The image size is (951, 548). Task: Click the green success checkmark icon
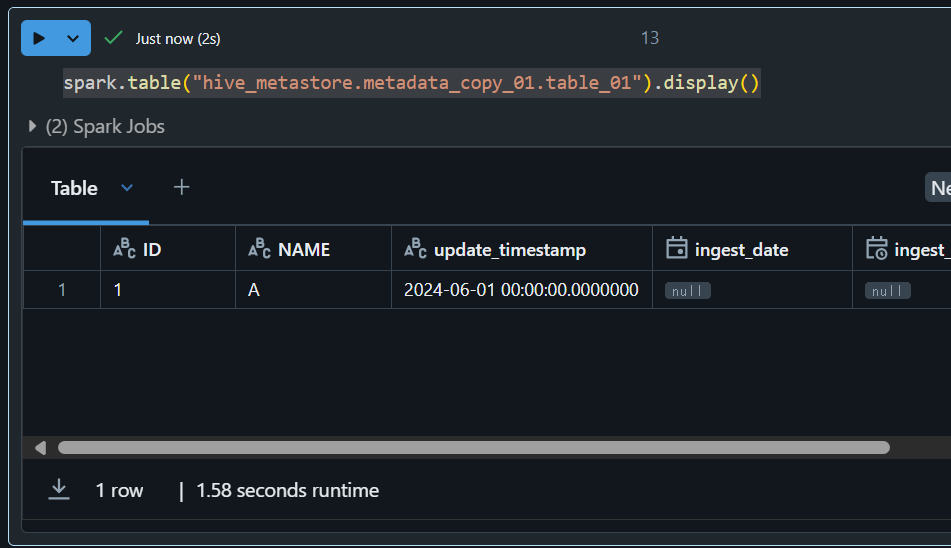[113, 38]
